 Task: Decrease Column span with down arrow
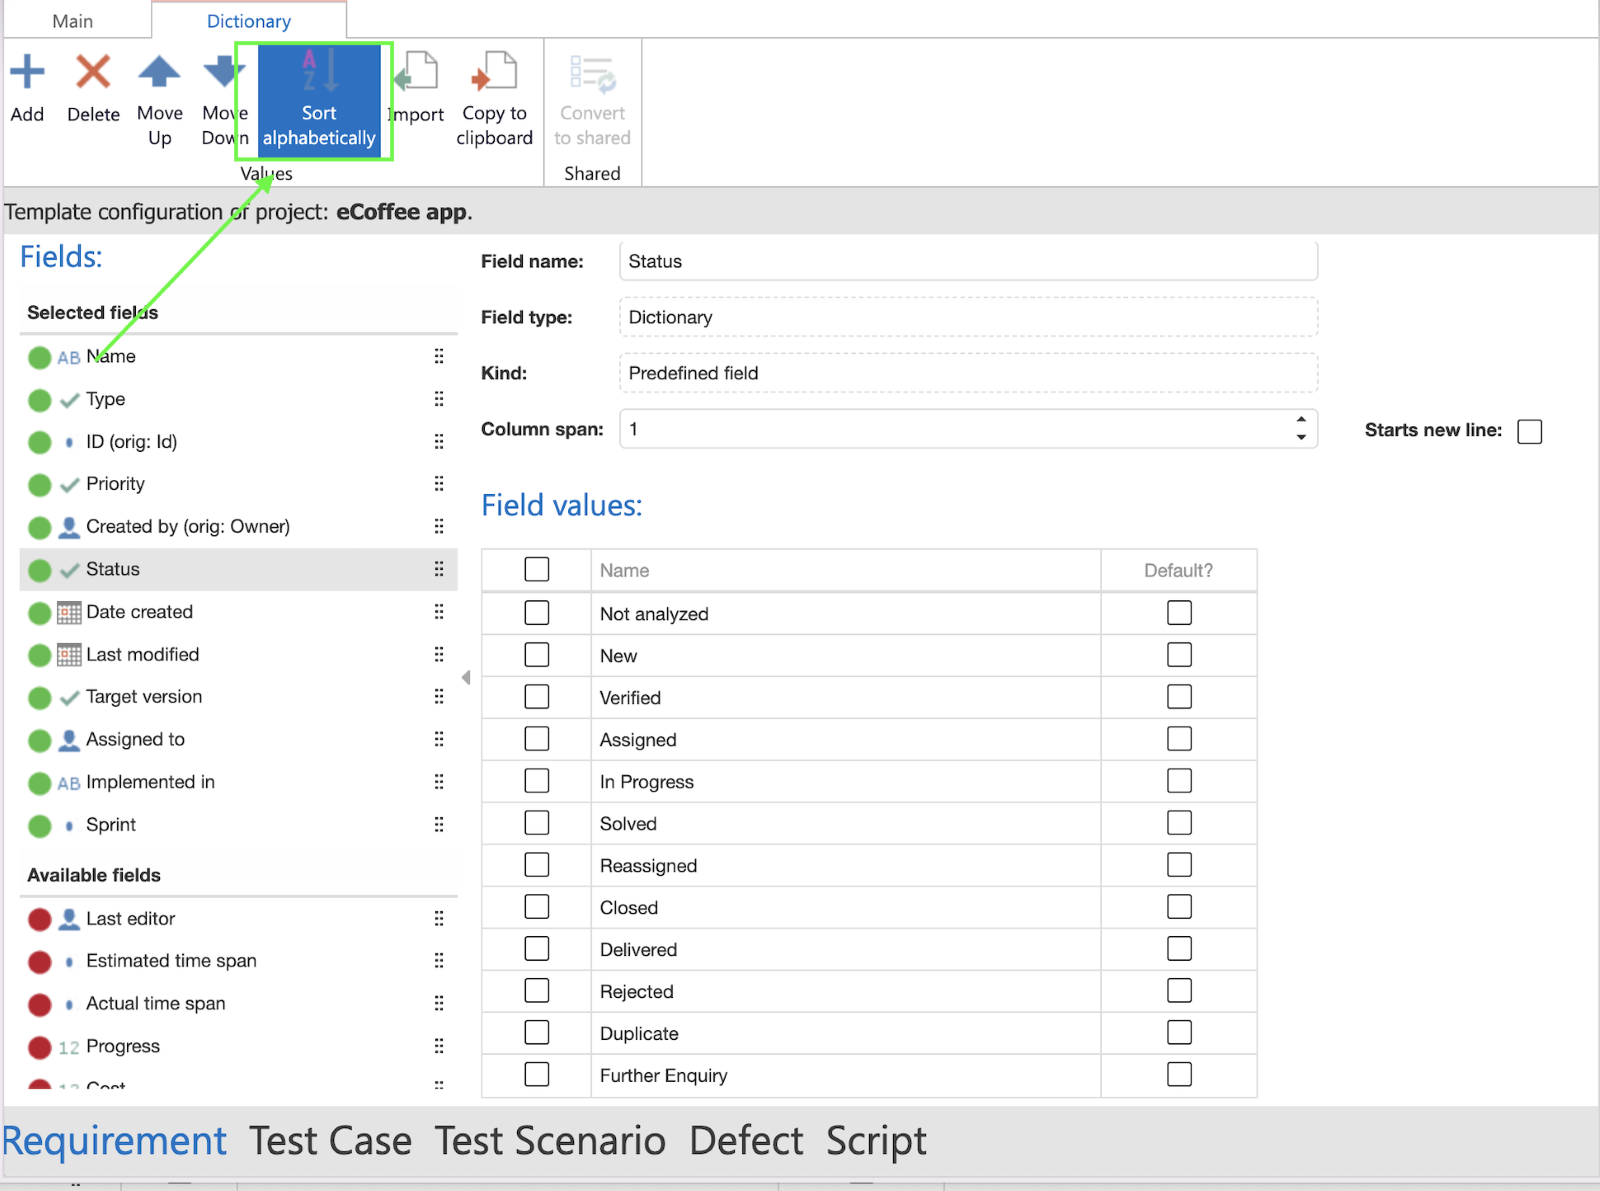[1301, 437]
